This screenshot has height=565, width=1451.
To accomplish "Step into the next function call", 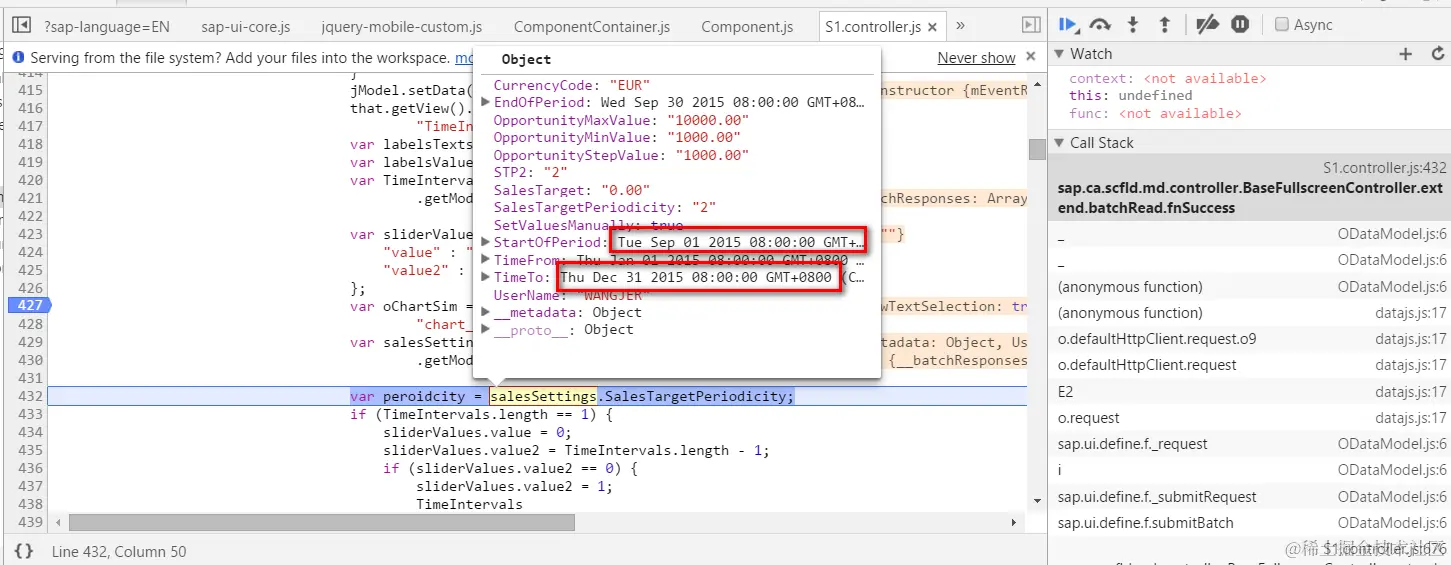I will click(1133, 25).
